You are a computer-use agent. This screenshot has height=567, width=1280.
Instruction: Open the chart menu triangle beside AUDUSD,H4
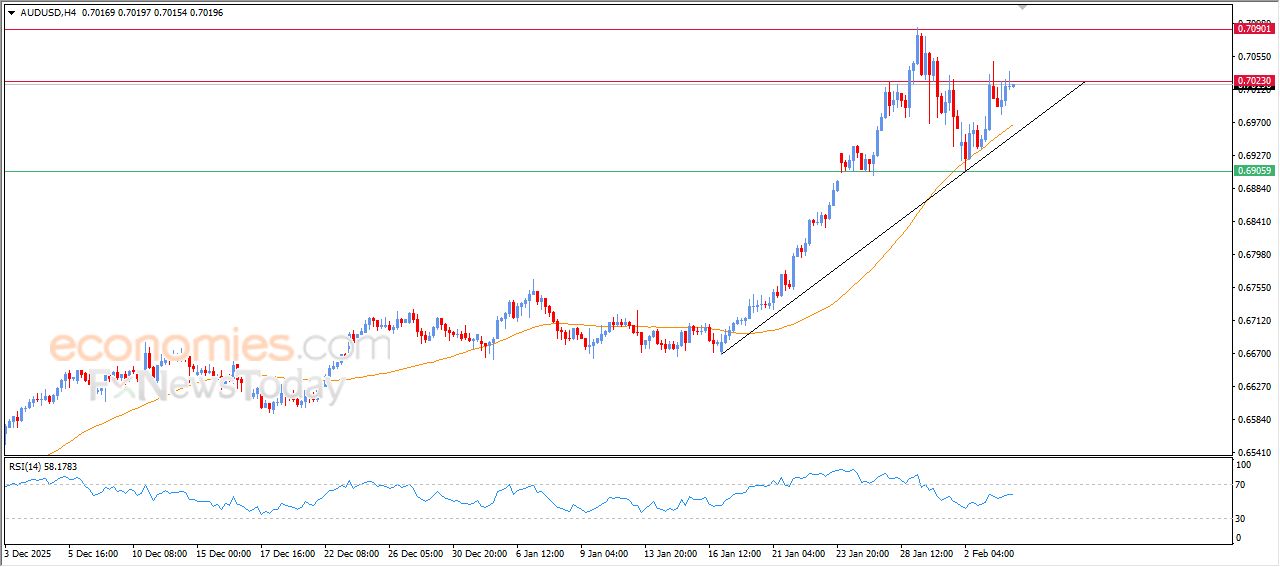(11, 12)
